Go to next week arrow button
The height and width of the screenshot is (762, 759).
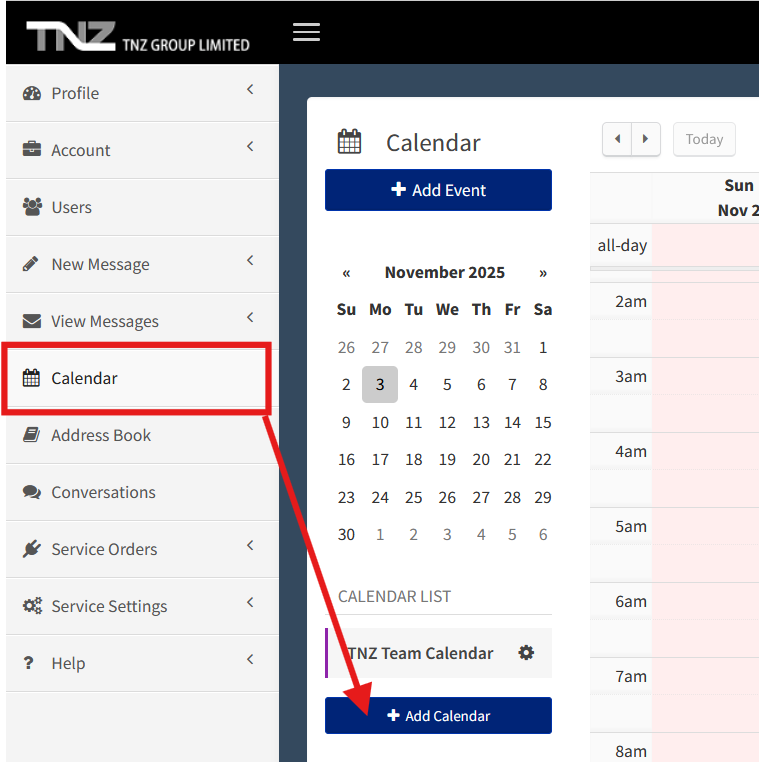646,139
